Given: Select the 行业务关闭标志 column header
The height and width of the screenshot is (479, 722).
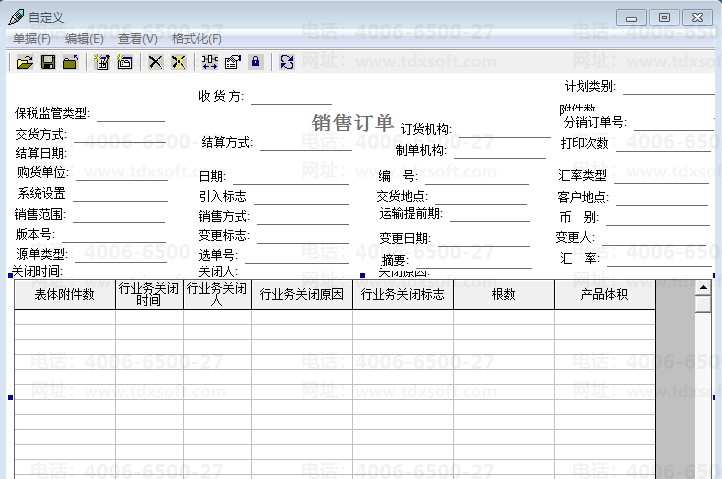Looking at the screenshot, I should tap(402, 294).
